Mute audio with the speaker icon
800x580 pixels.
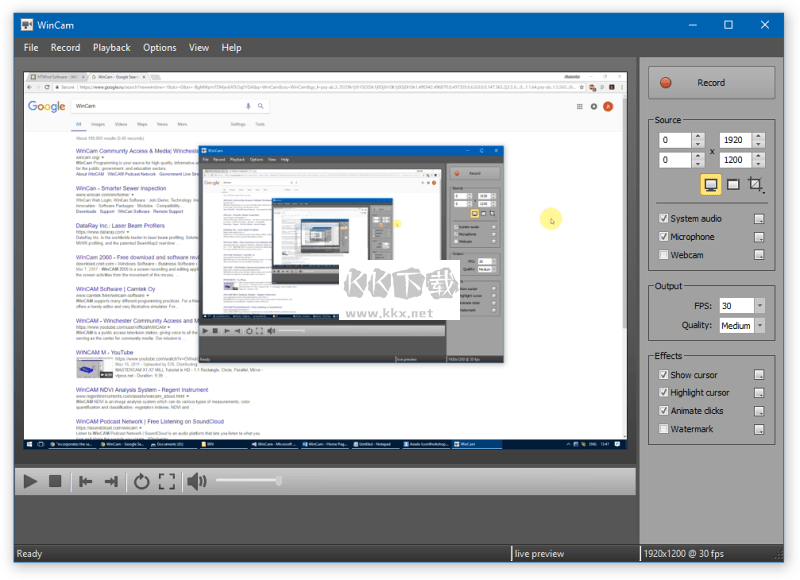pyautogui.click(x=196, y=482)
